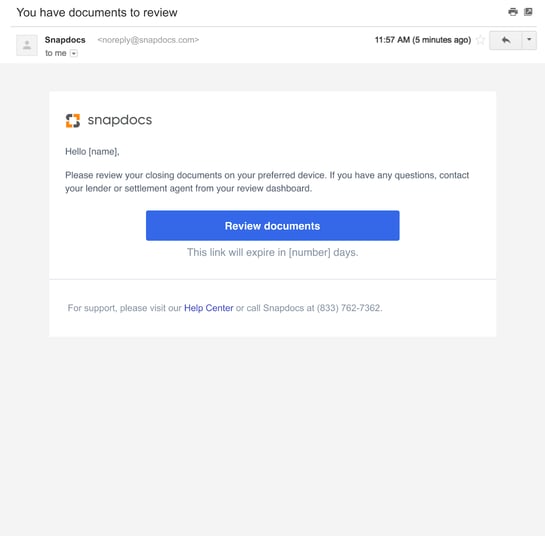Click the closing documents paragraph

click(x=267, y=182)
